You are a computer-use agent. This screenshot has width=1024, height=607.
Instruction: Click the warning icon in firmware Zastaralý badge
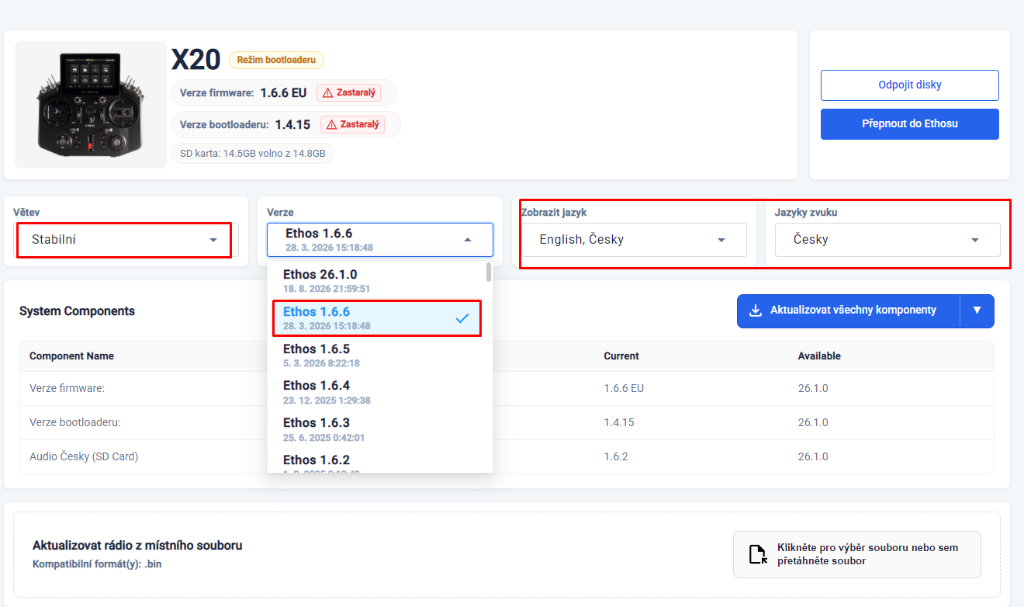[x=328, y=93]
